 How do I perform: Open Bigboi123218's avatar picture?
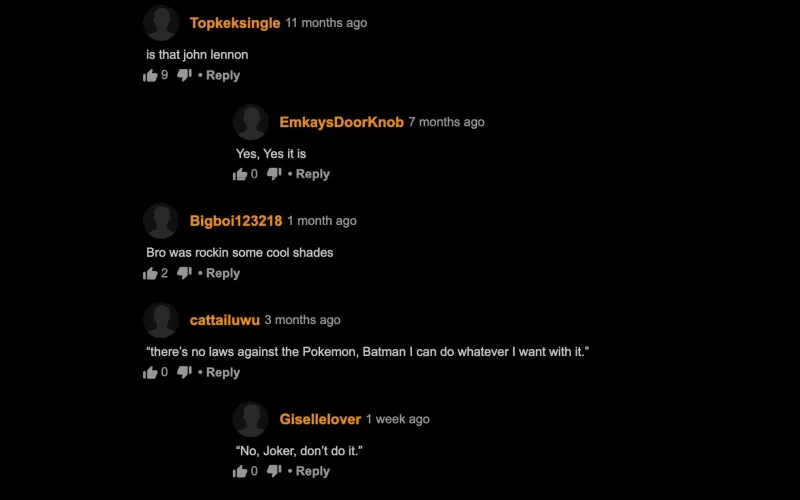161,221
